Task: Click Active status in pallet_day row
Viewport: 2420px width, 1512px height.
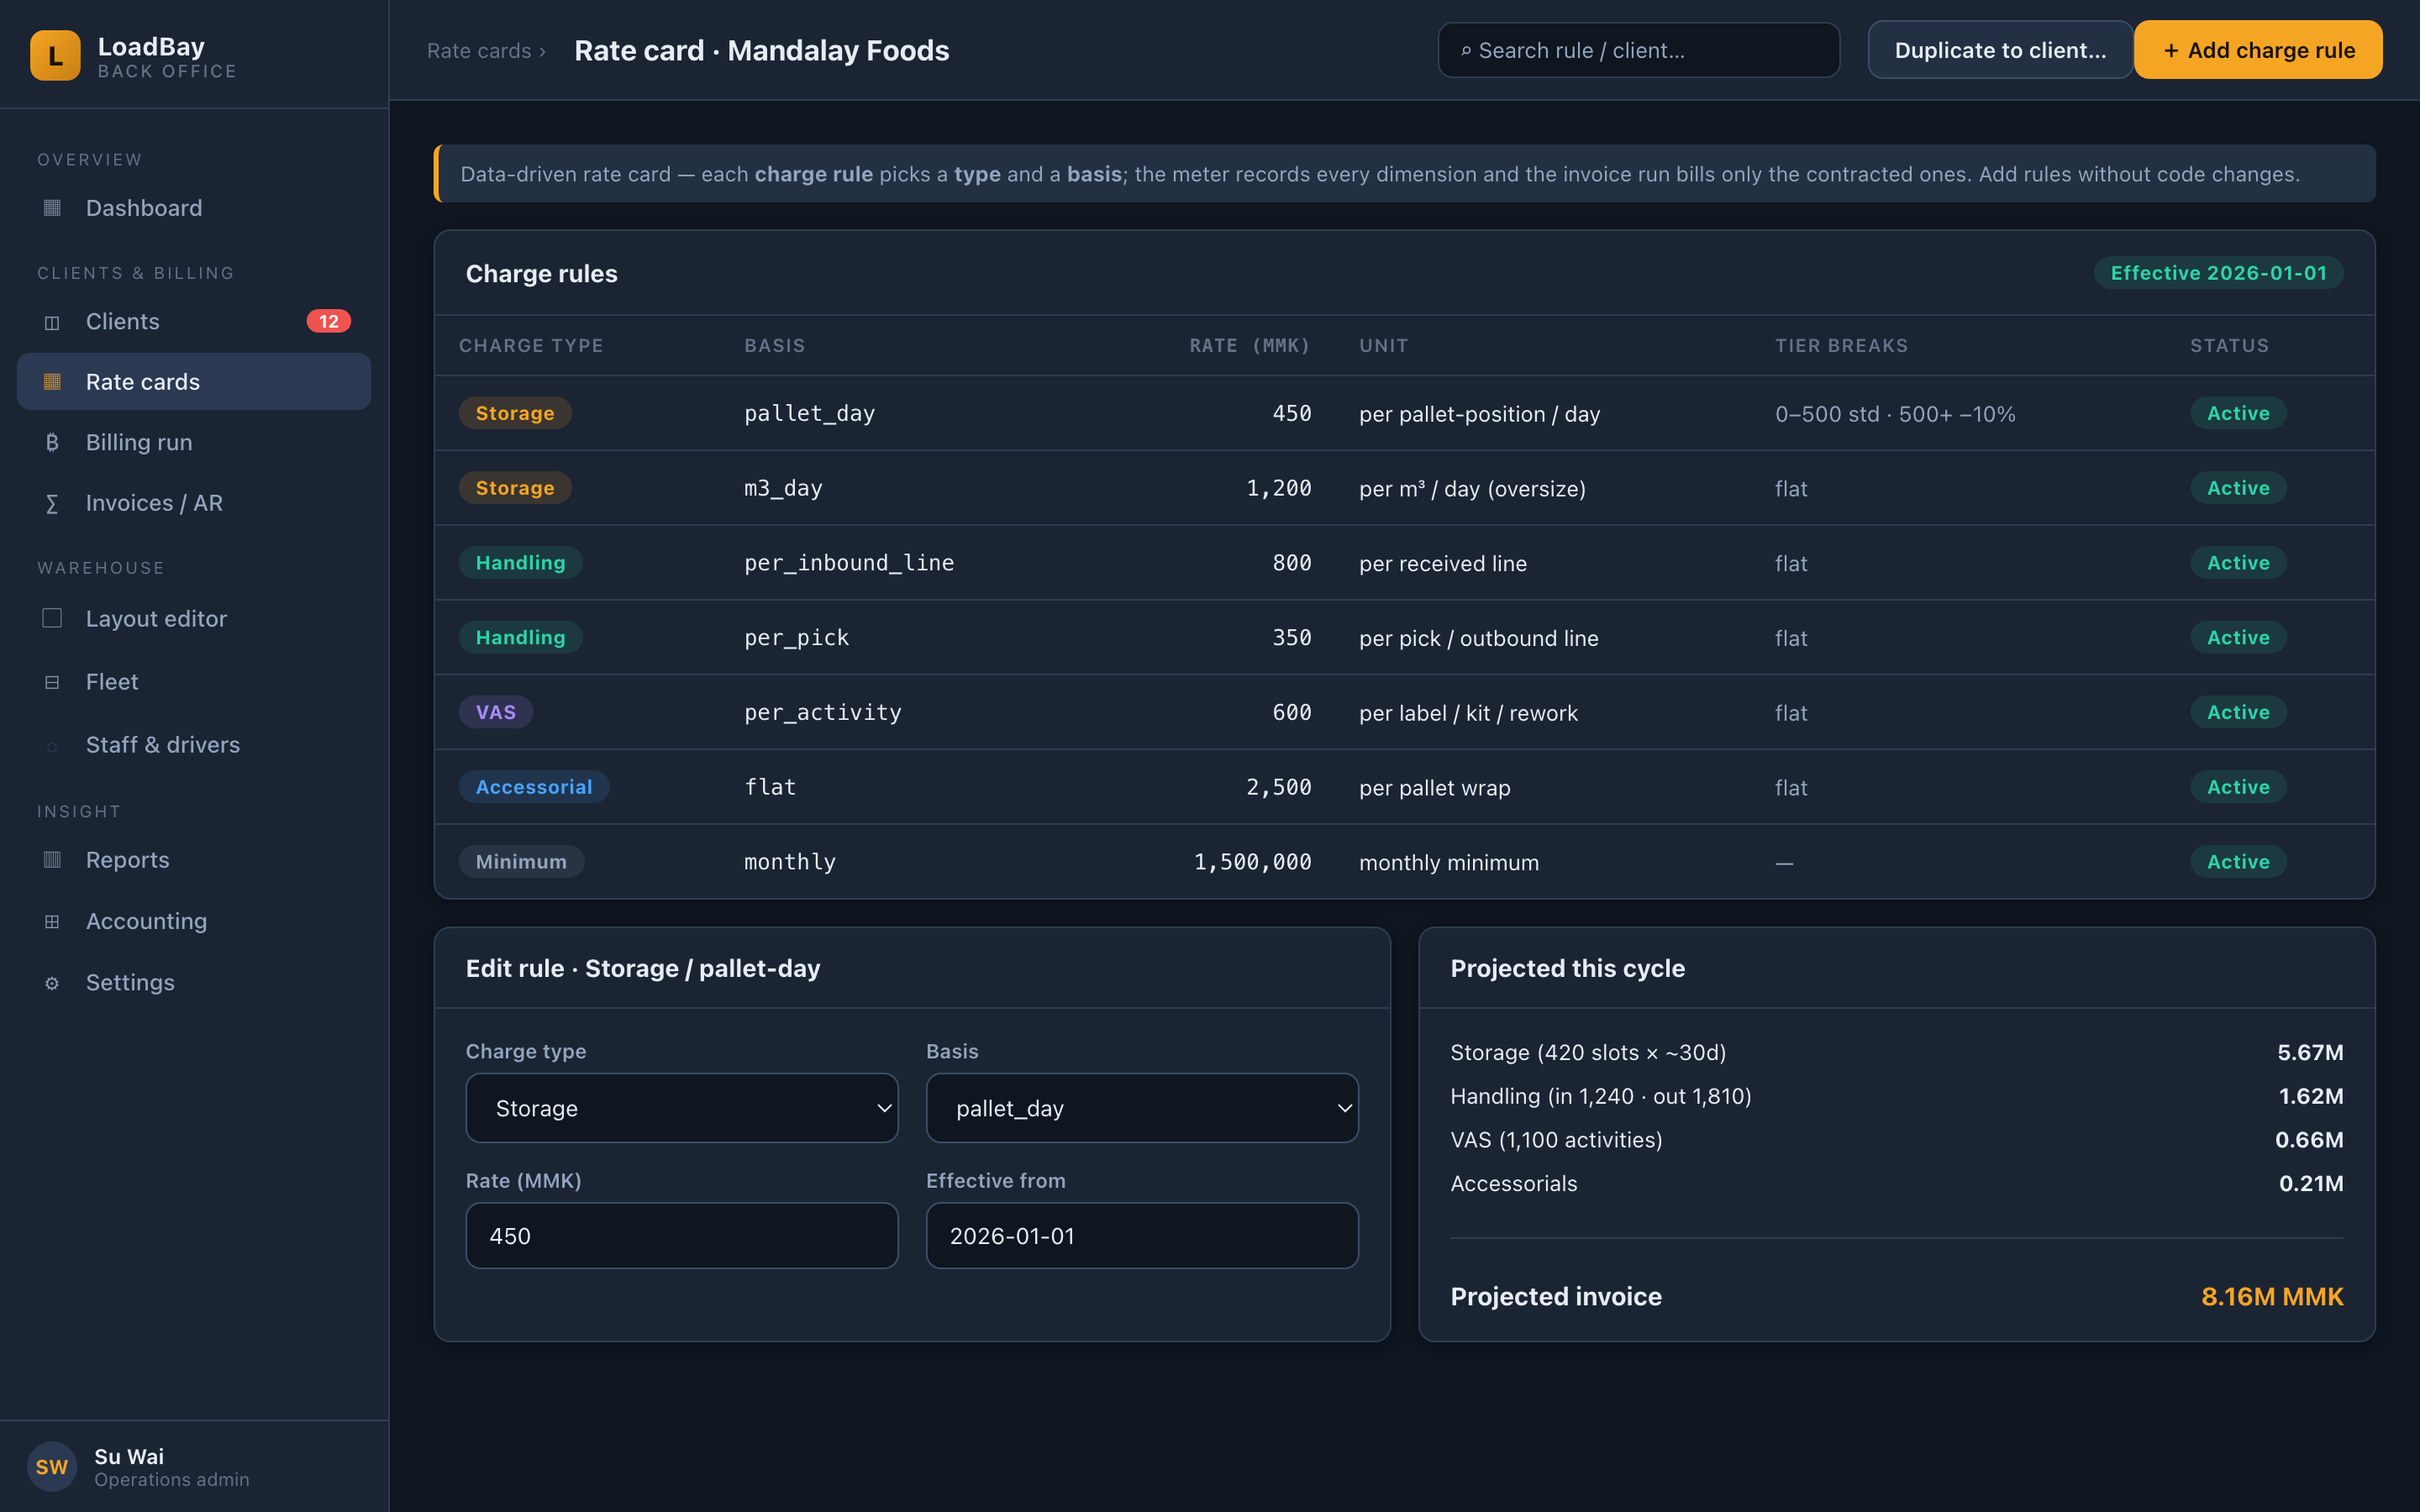Action: (2238, 413)
